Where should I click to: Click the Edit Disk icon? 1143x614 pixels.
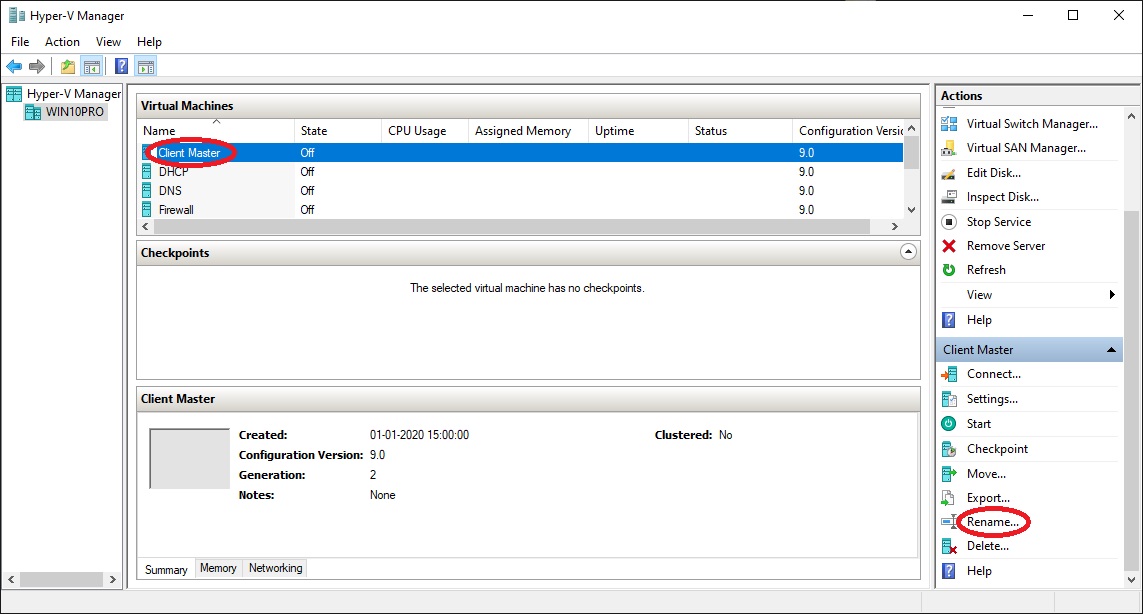(949, 173)
